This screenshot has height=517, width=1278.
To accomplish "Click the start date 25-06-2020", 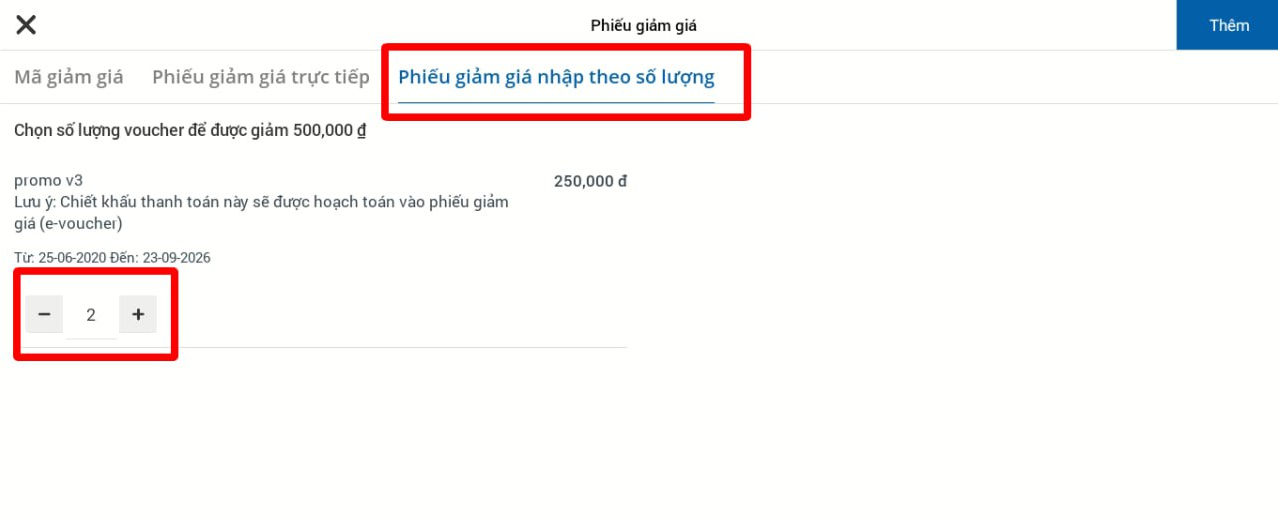I will coord(72,258).
